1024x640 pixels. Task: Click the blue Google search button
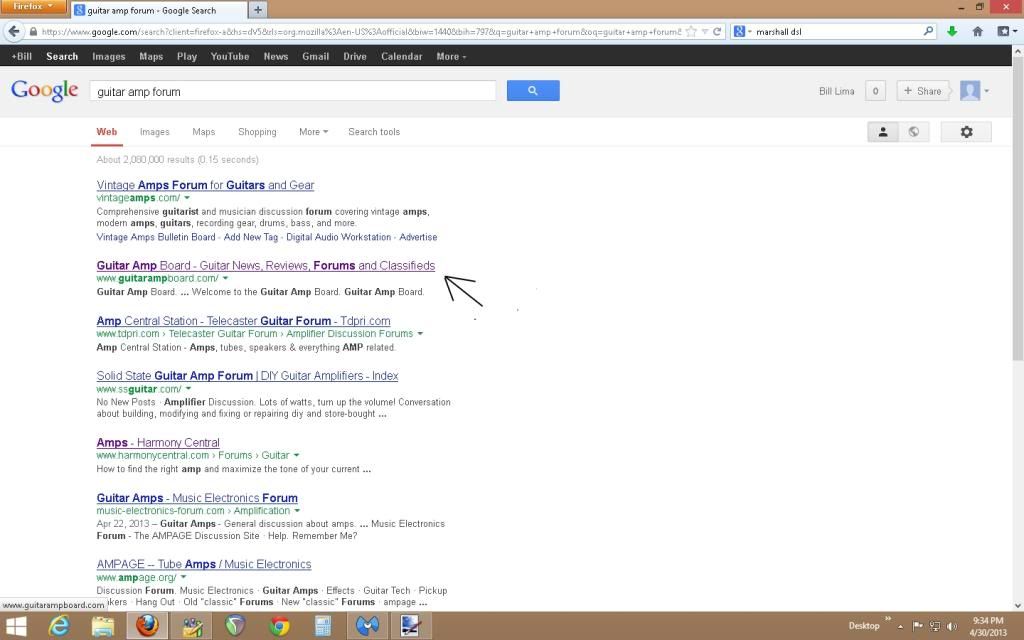(533, 91)
